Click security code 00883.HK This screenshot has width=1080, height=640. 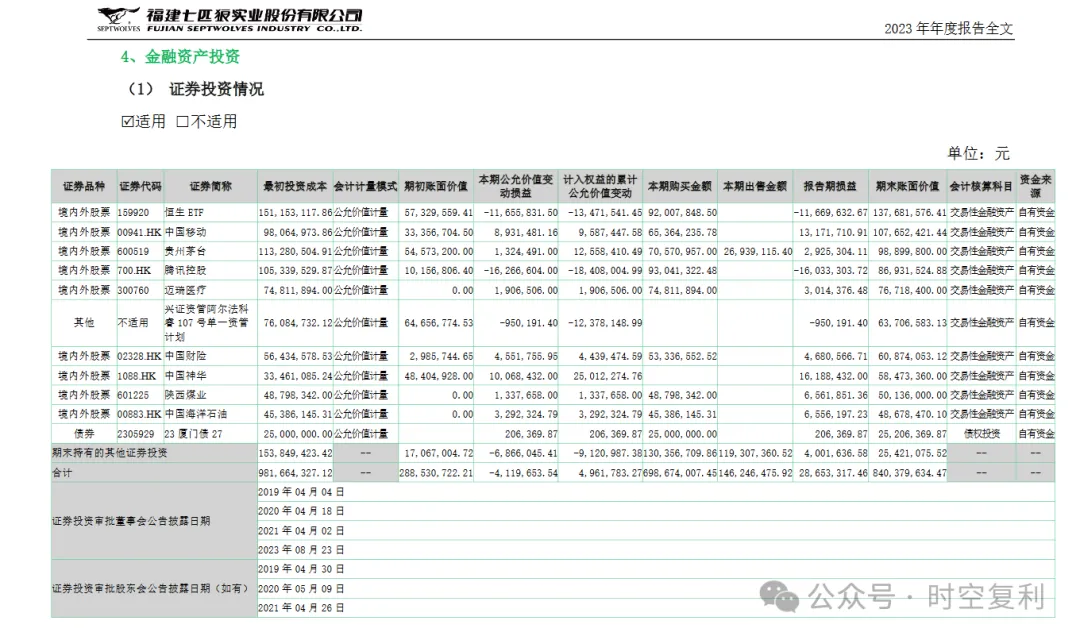coord(139,414)
